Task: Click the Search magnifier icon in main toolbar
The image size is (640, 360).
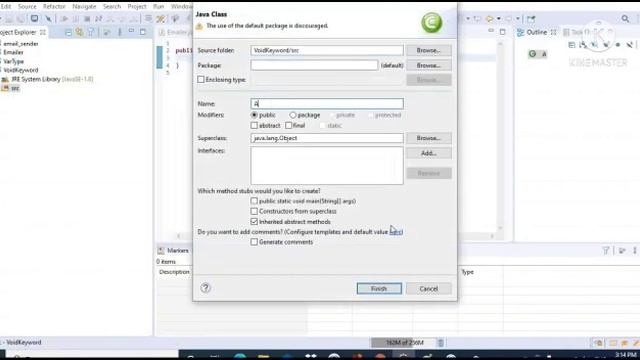Action: (625, 18)
